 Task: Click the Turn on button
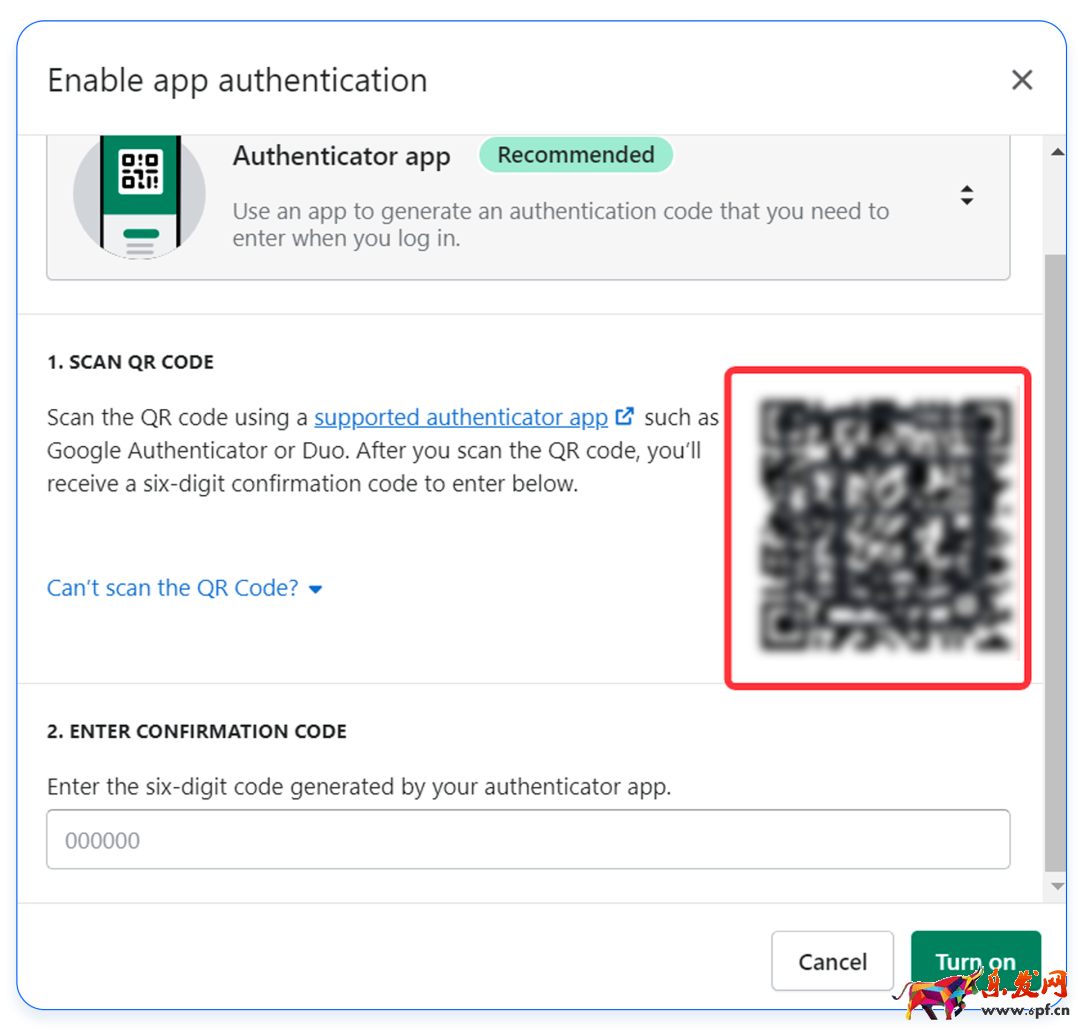click(x=975, y=961)
